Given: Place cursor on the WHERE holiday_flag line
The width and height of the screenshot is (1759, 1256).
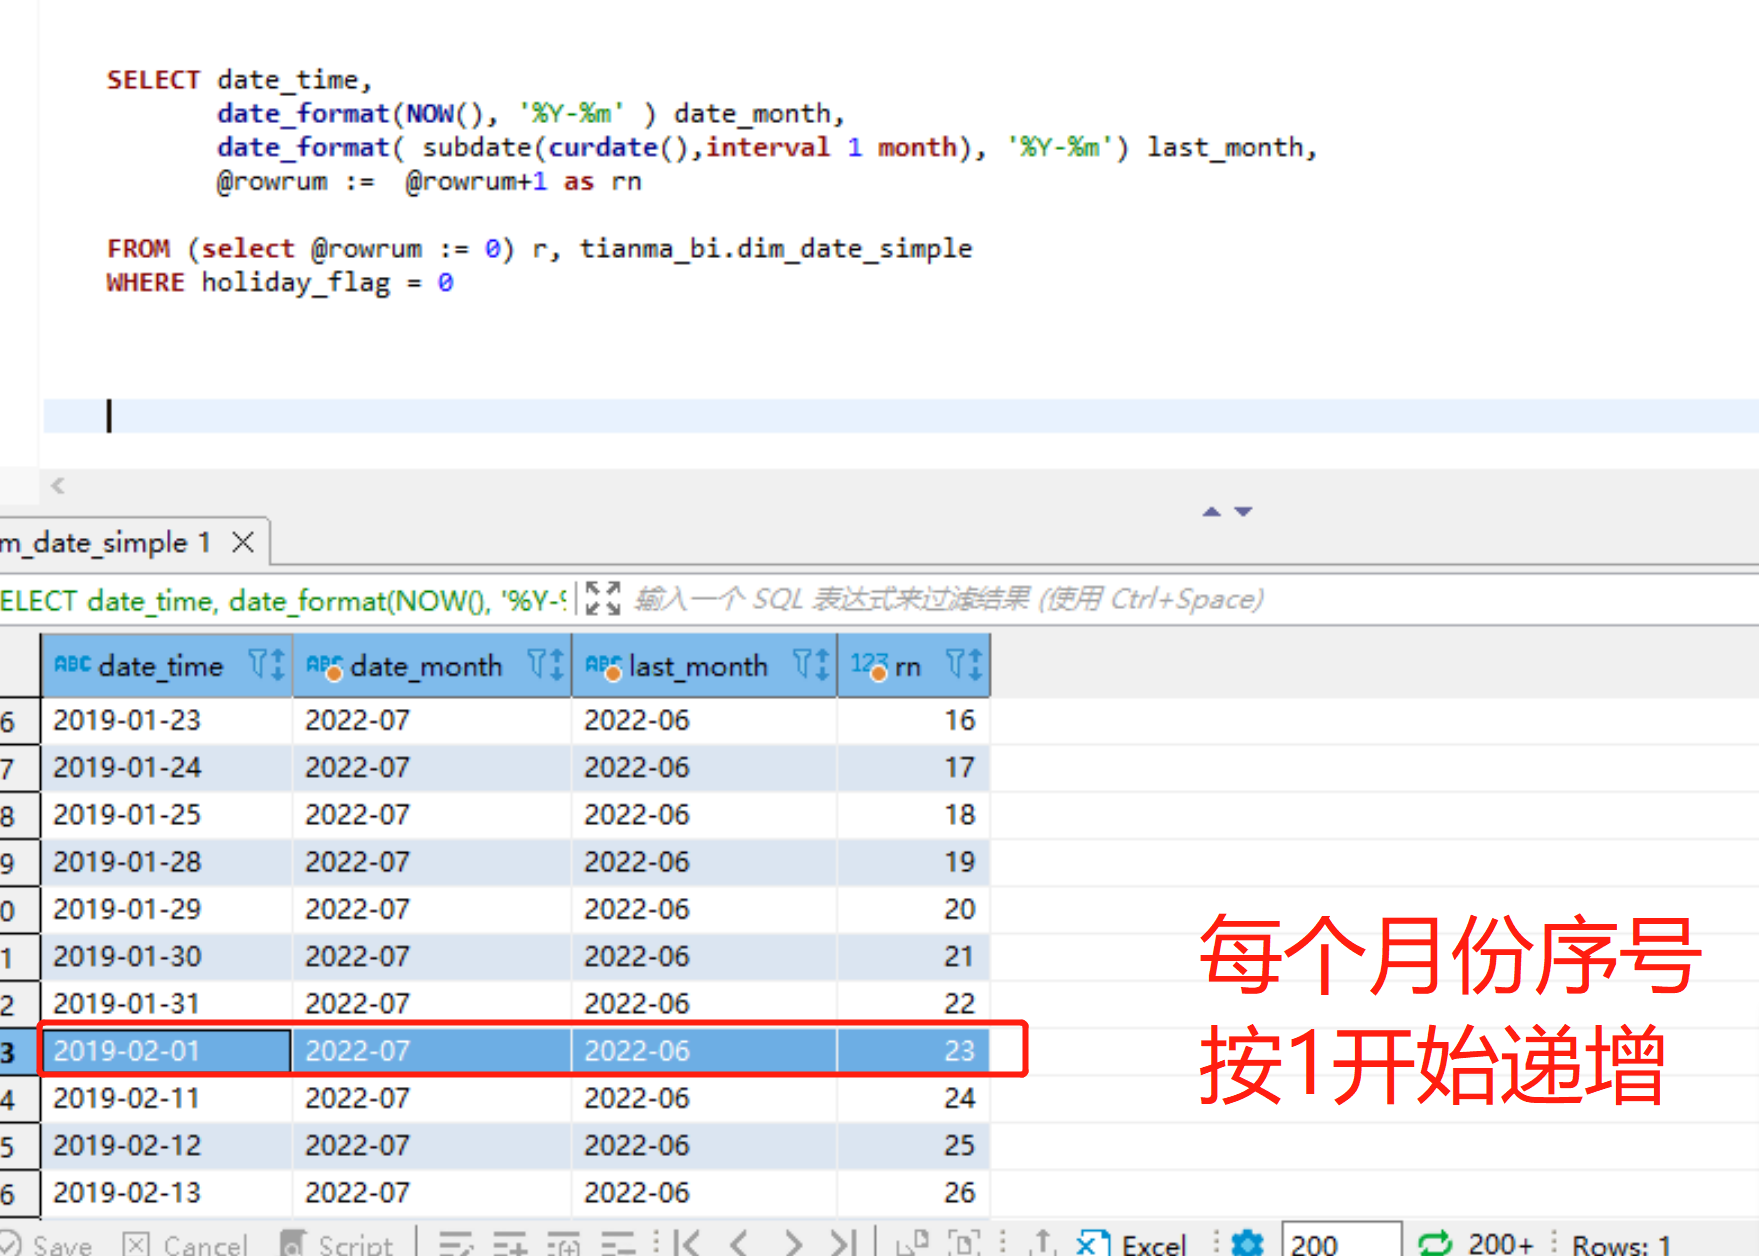Looking at the screenshot, I should tap(280, 283).
